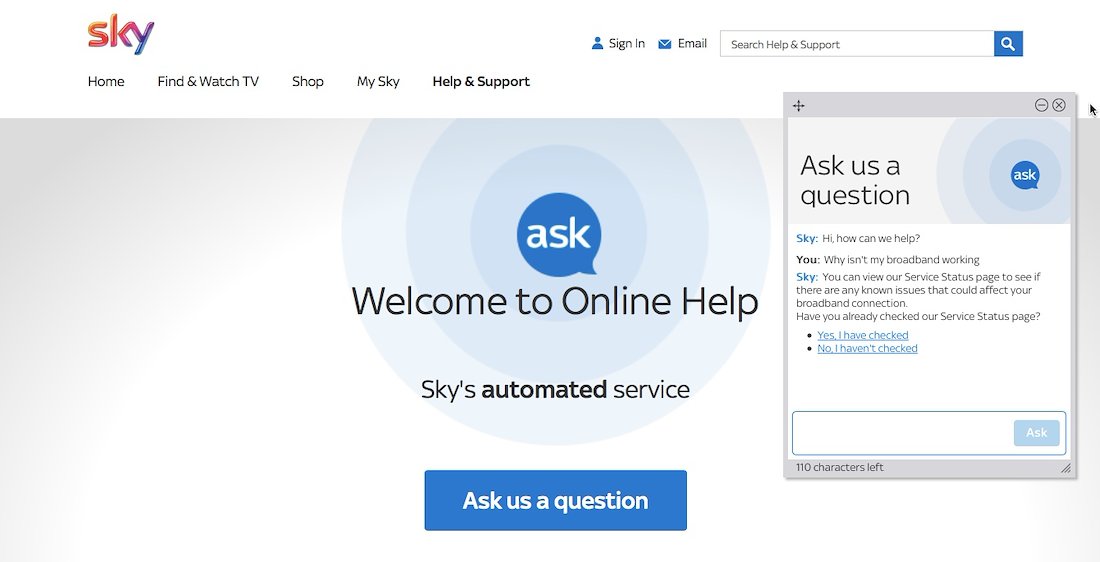Click the Ask button in chat widget
Image resolution: width=1100 pixels, height=562 pixels.
click(1036, 433)
